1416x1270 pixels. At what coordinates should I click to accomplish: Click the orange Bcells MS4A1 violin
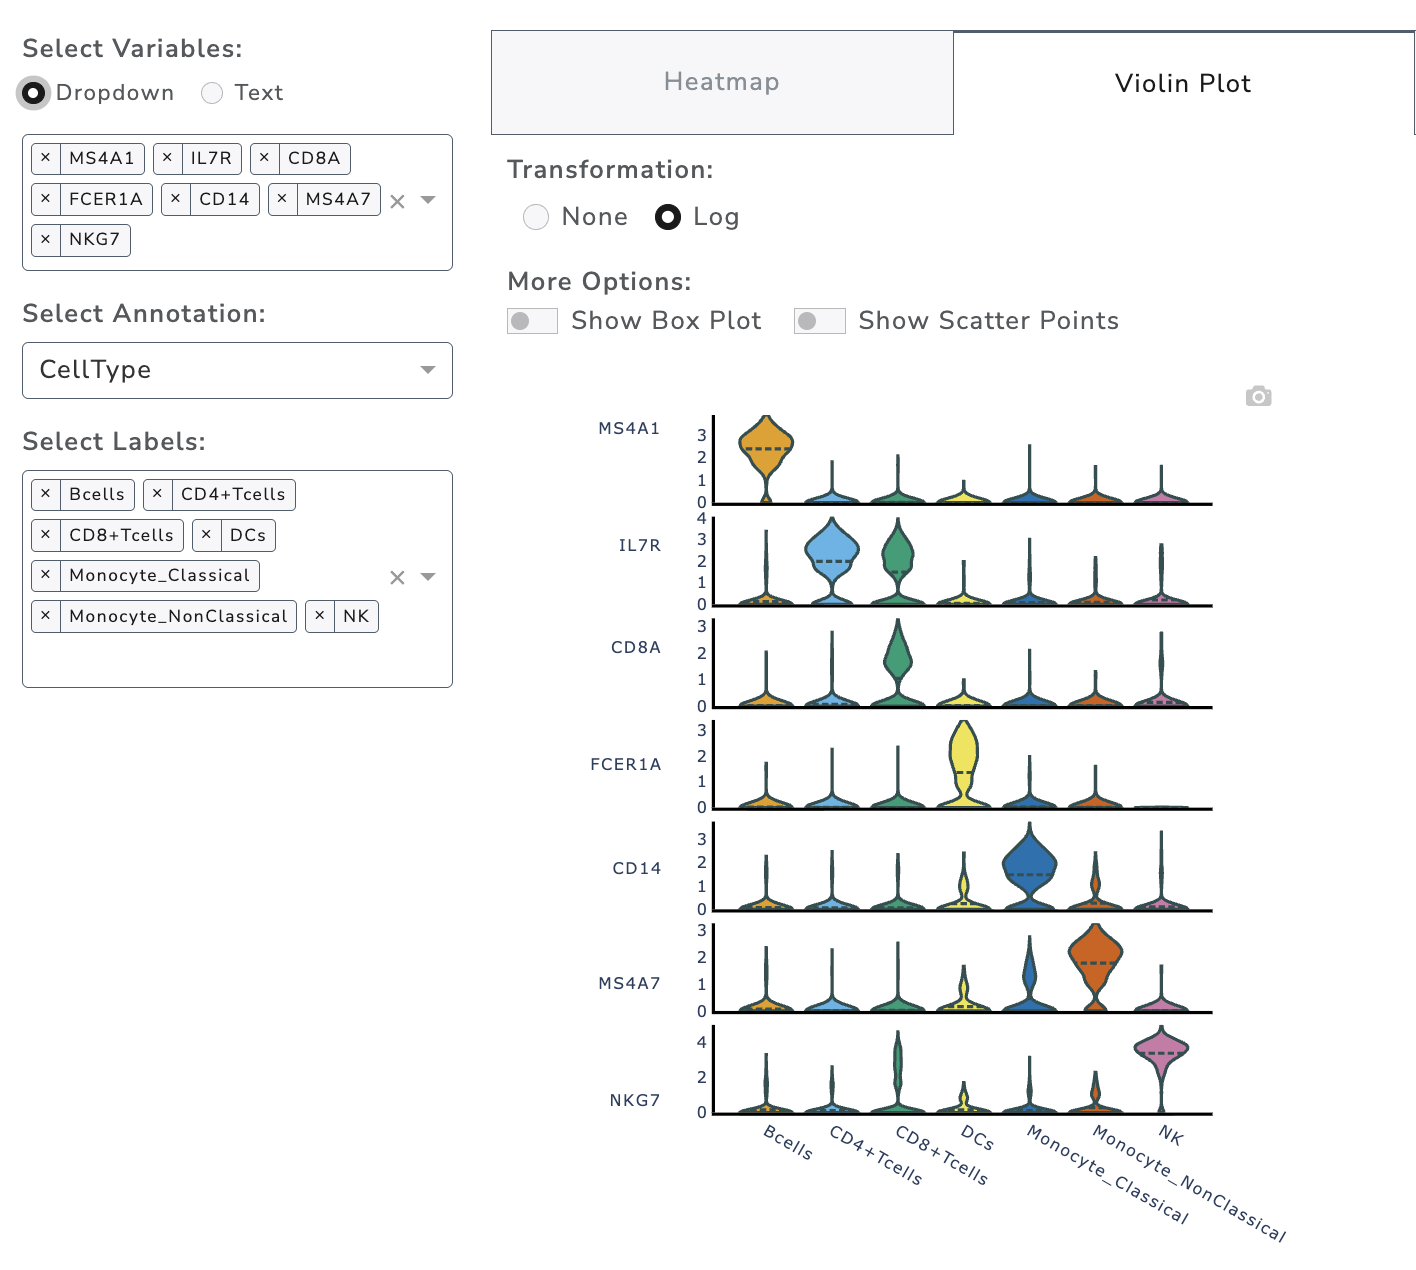[765, 445]
